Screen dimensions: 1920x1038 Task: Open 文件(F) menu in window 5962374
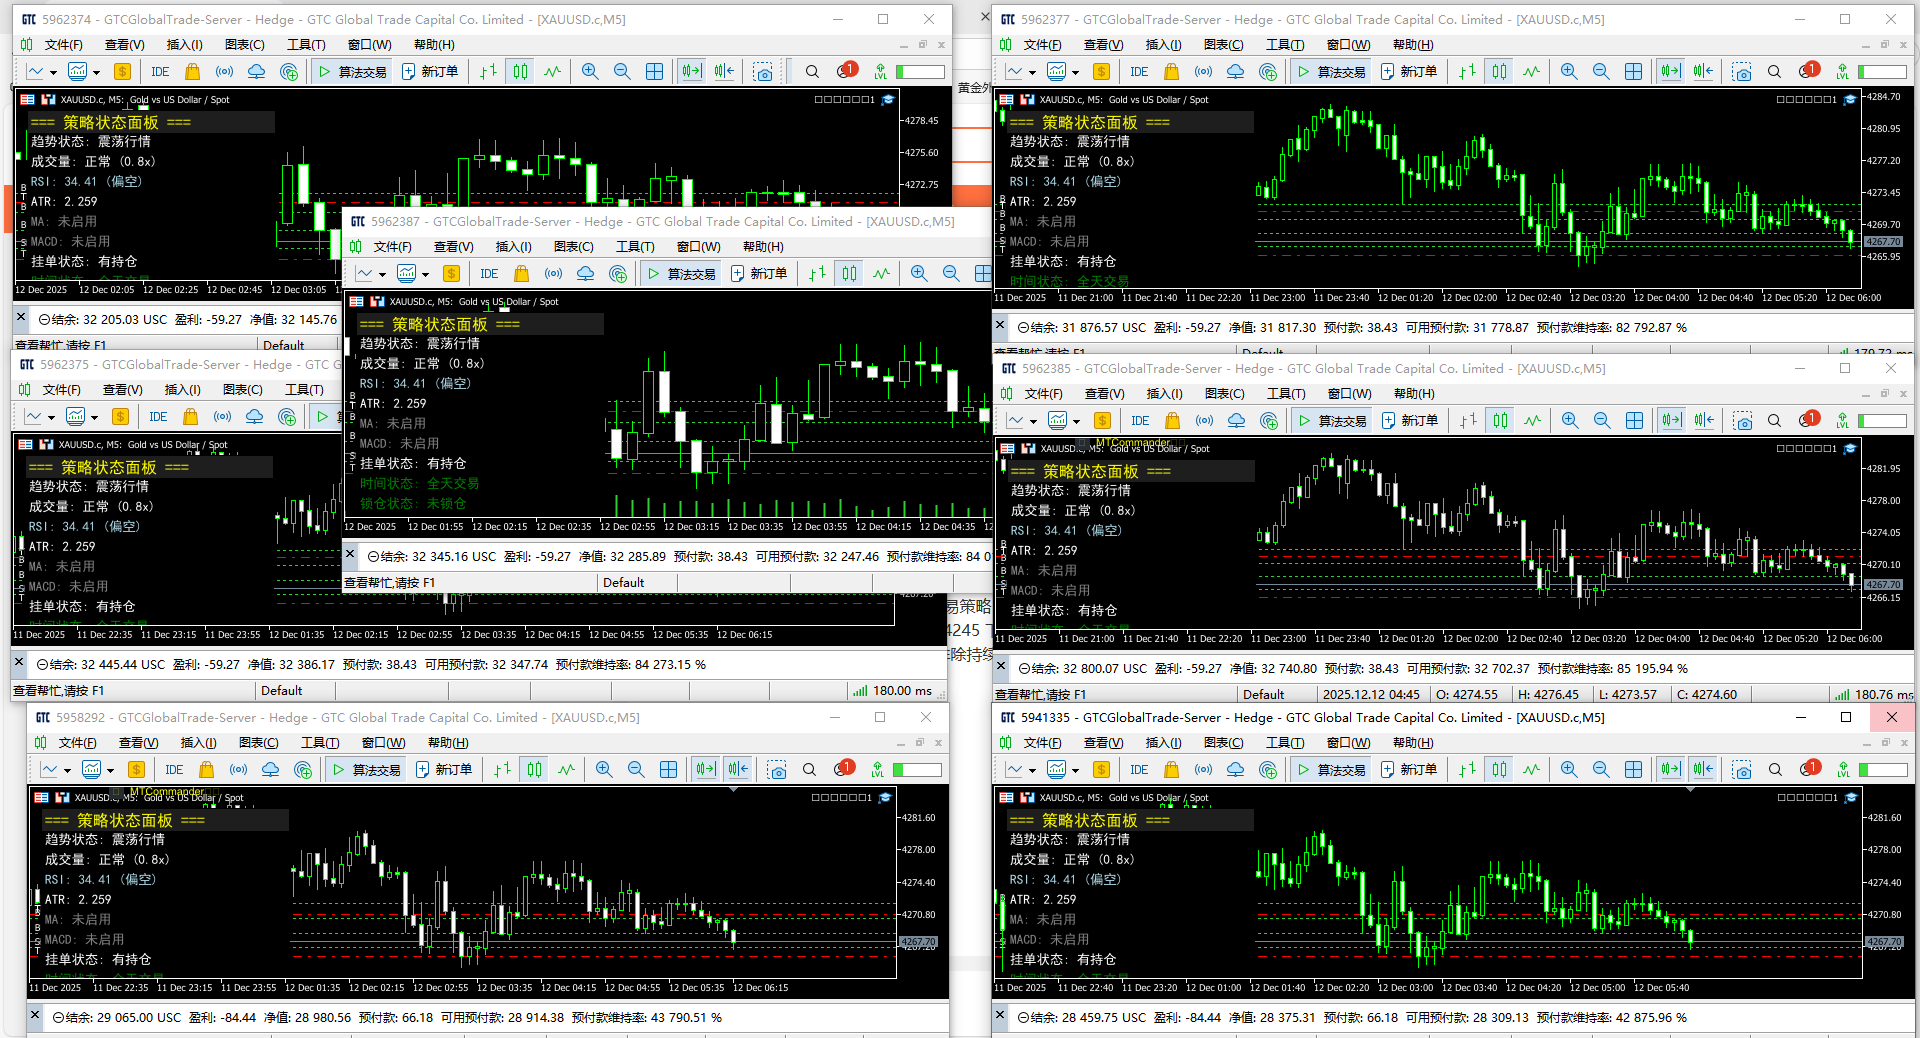click(63, 45)
